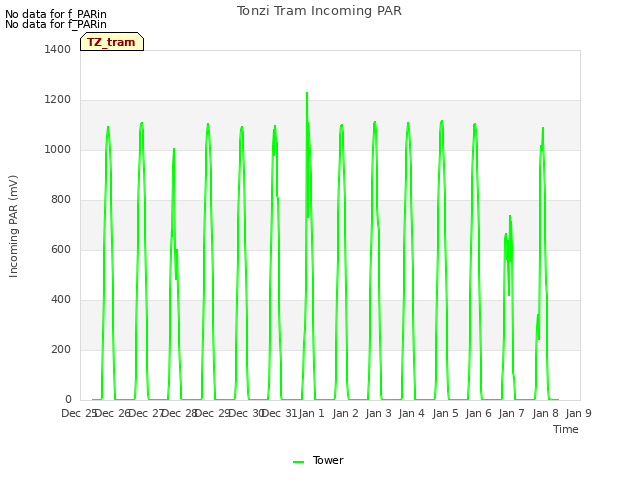Click the 'Jan 8' x-axis tick label

coord(545,413)
